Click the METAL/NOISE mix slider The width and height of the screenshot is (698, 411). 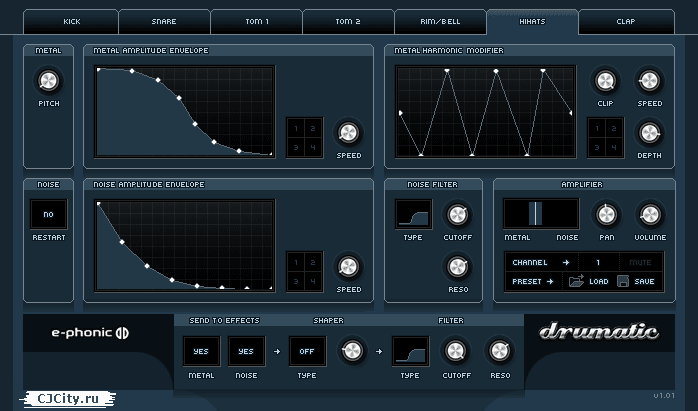(x=541, y=214)
